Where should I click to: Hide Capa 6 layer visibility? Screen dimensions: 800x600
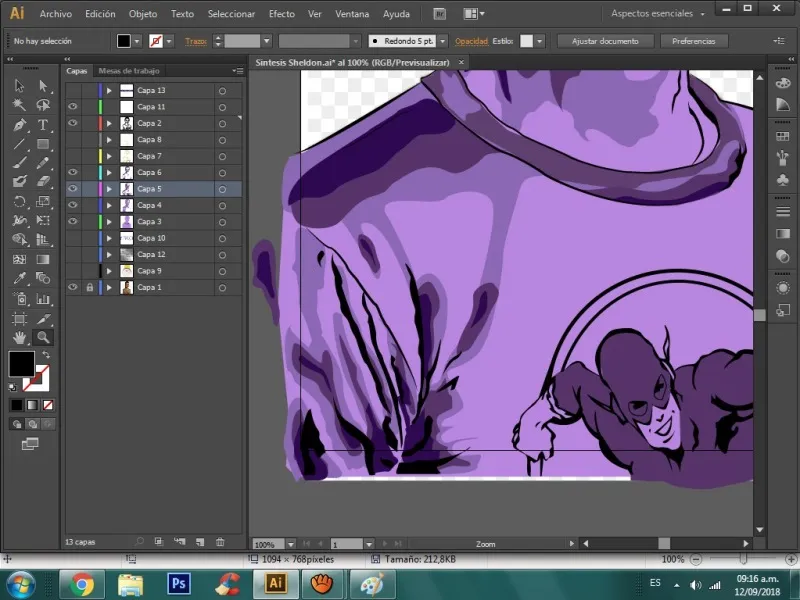pyautogui.click(x=73, y=172)
